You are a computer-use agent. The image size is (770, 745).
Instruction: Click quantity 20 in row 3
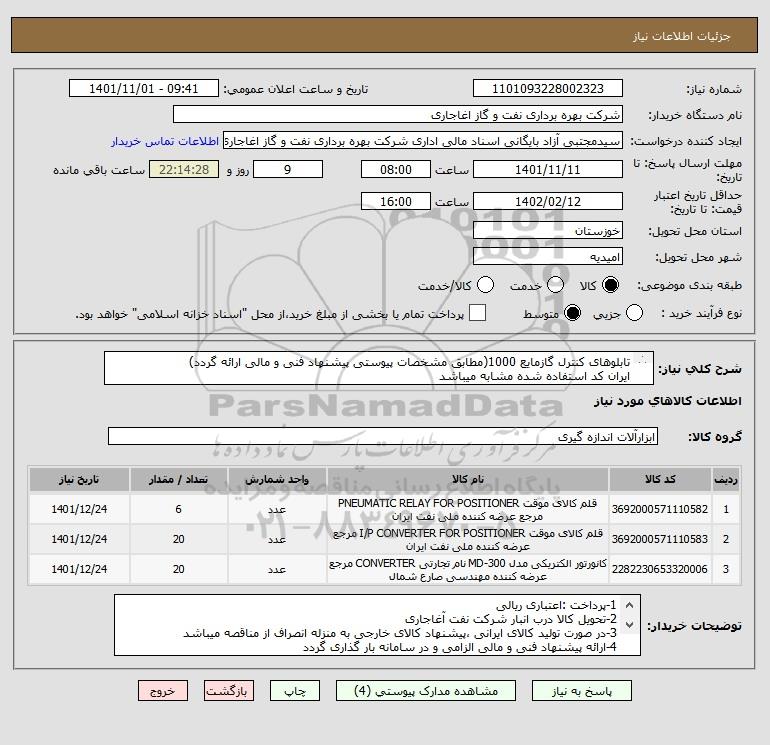coord(178,569)
